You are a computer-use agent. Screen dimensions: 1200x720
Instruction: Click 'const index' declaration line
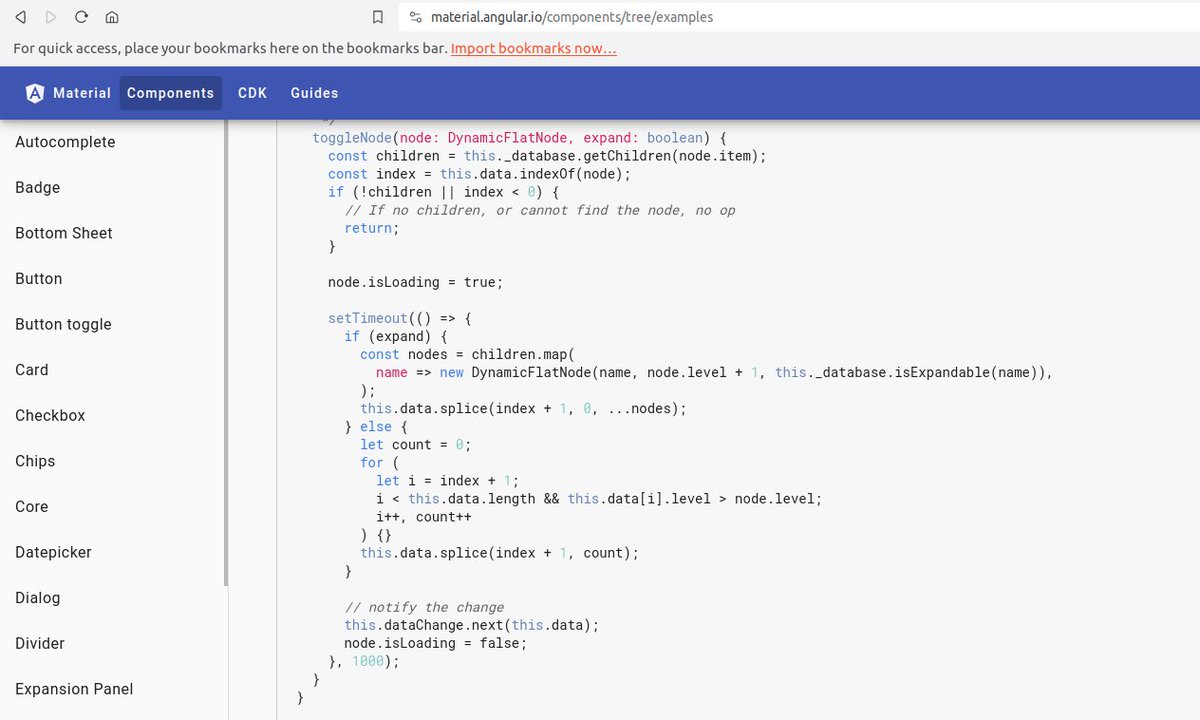480,174
